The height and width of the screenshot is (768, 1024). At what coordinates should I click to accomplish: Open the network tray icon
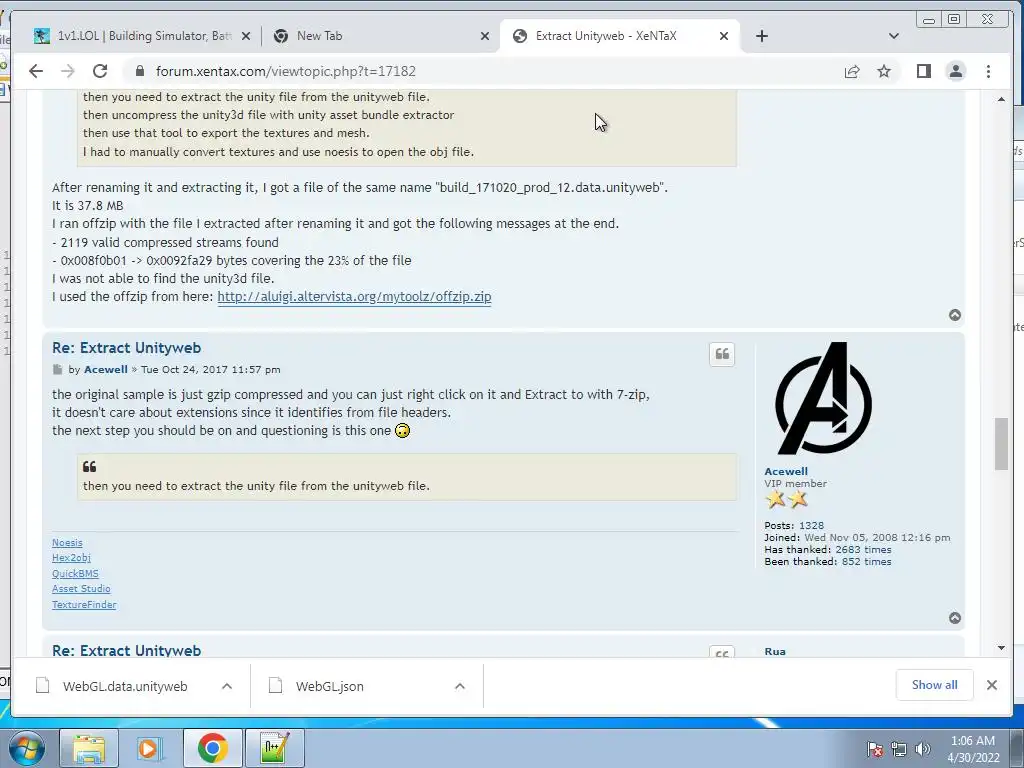(899, 750)
